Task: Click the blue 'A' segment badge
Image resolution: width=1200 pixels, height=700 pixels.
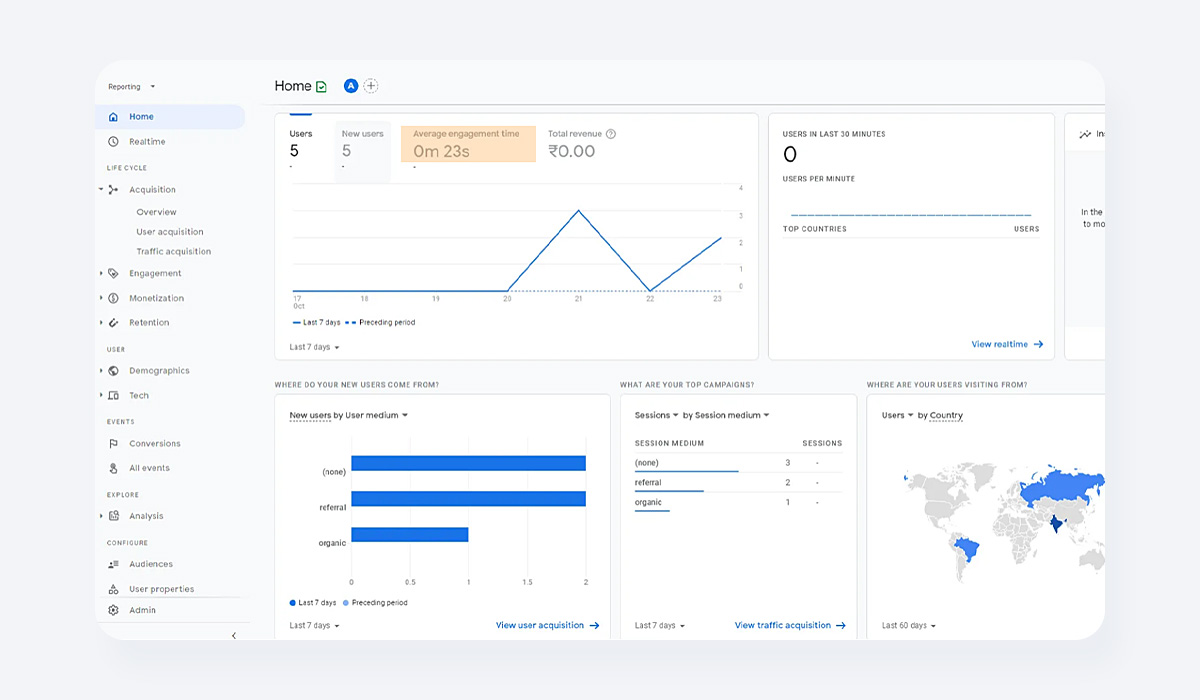Action: (351, 86)
